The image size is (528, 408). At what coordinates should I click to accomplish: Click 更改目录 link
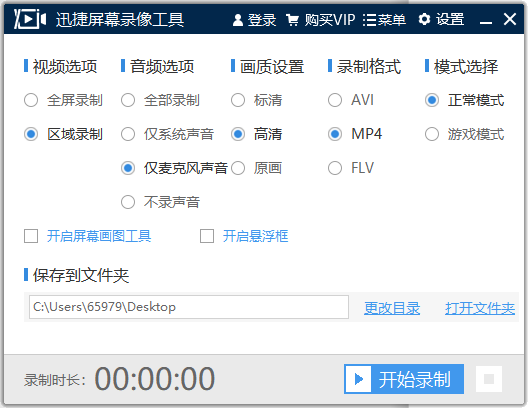pos(392,308)
